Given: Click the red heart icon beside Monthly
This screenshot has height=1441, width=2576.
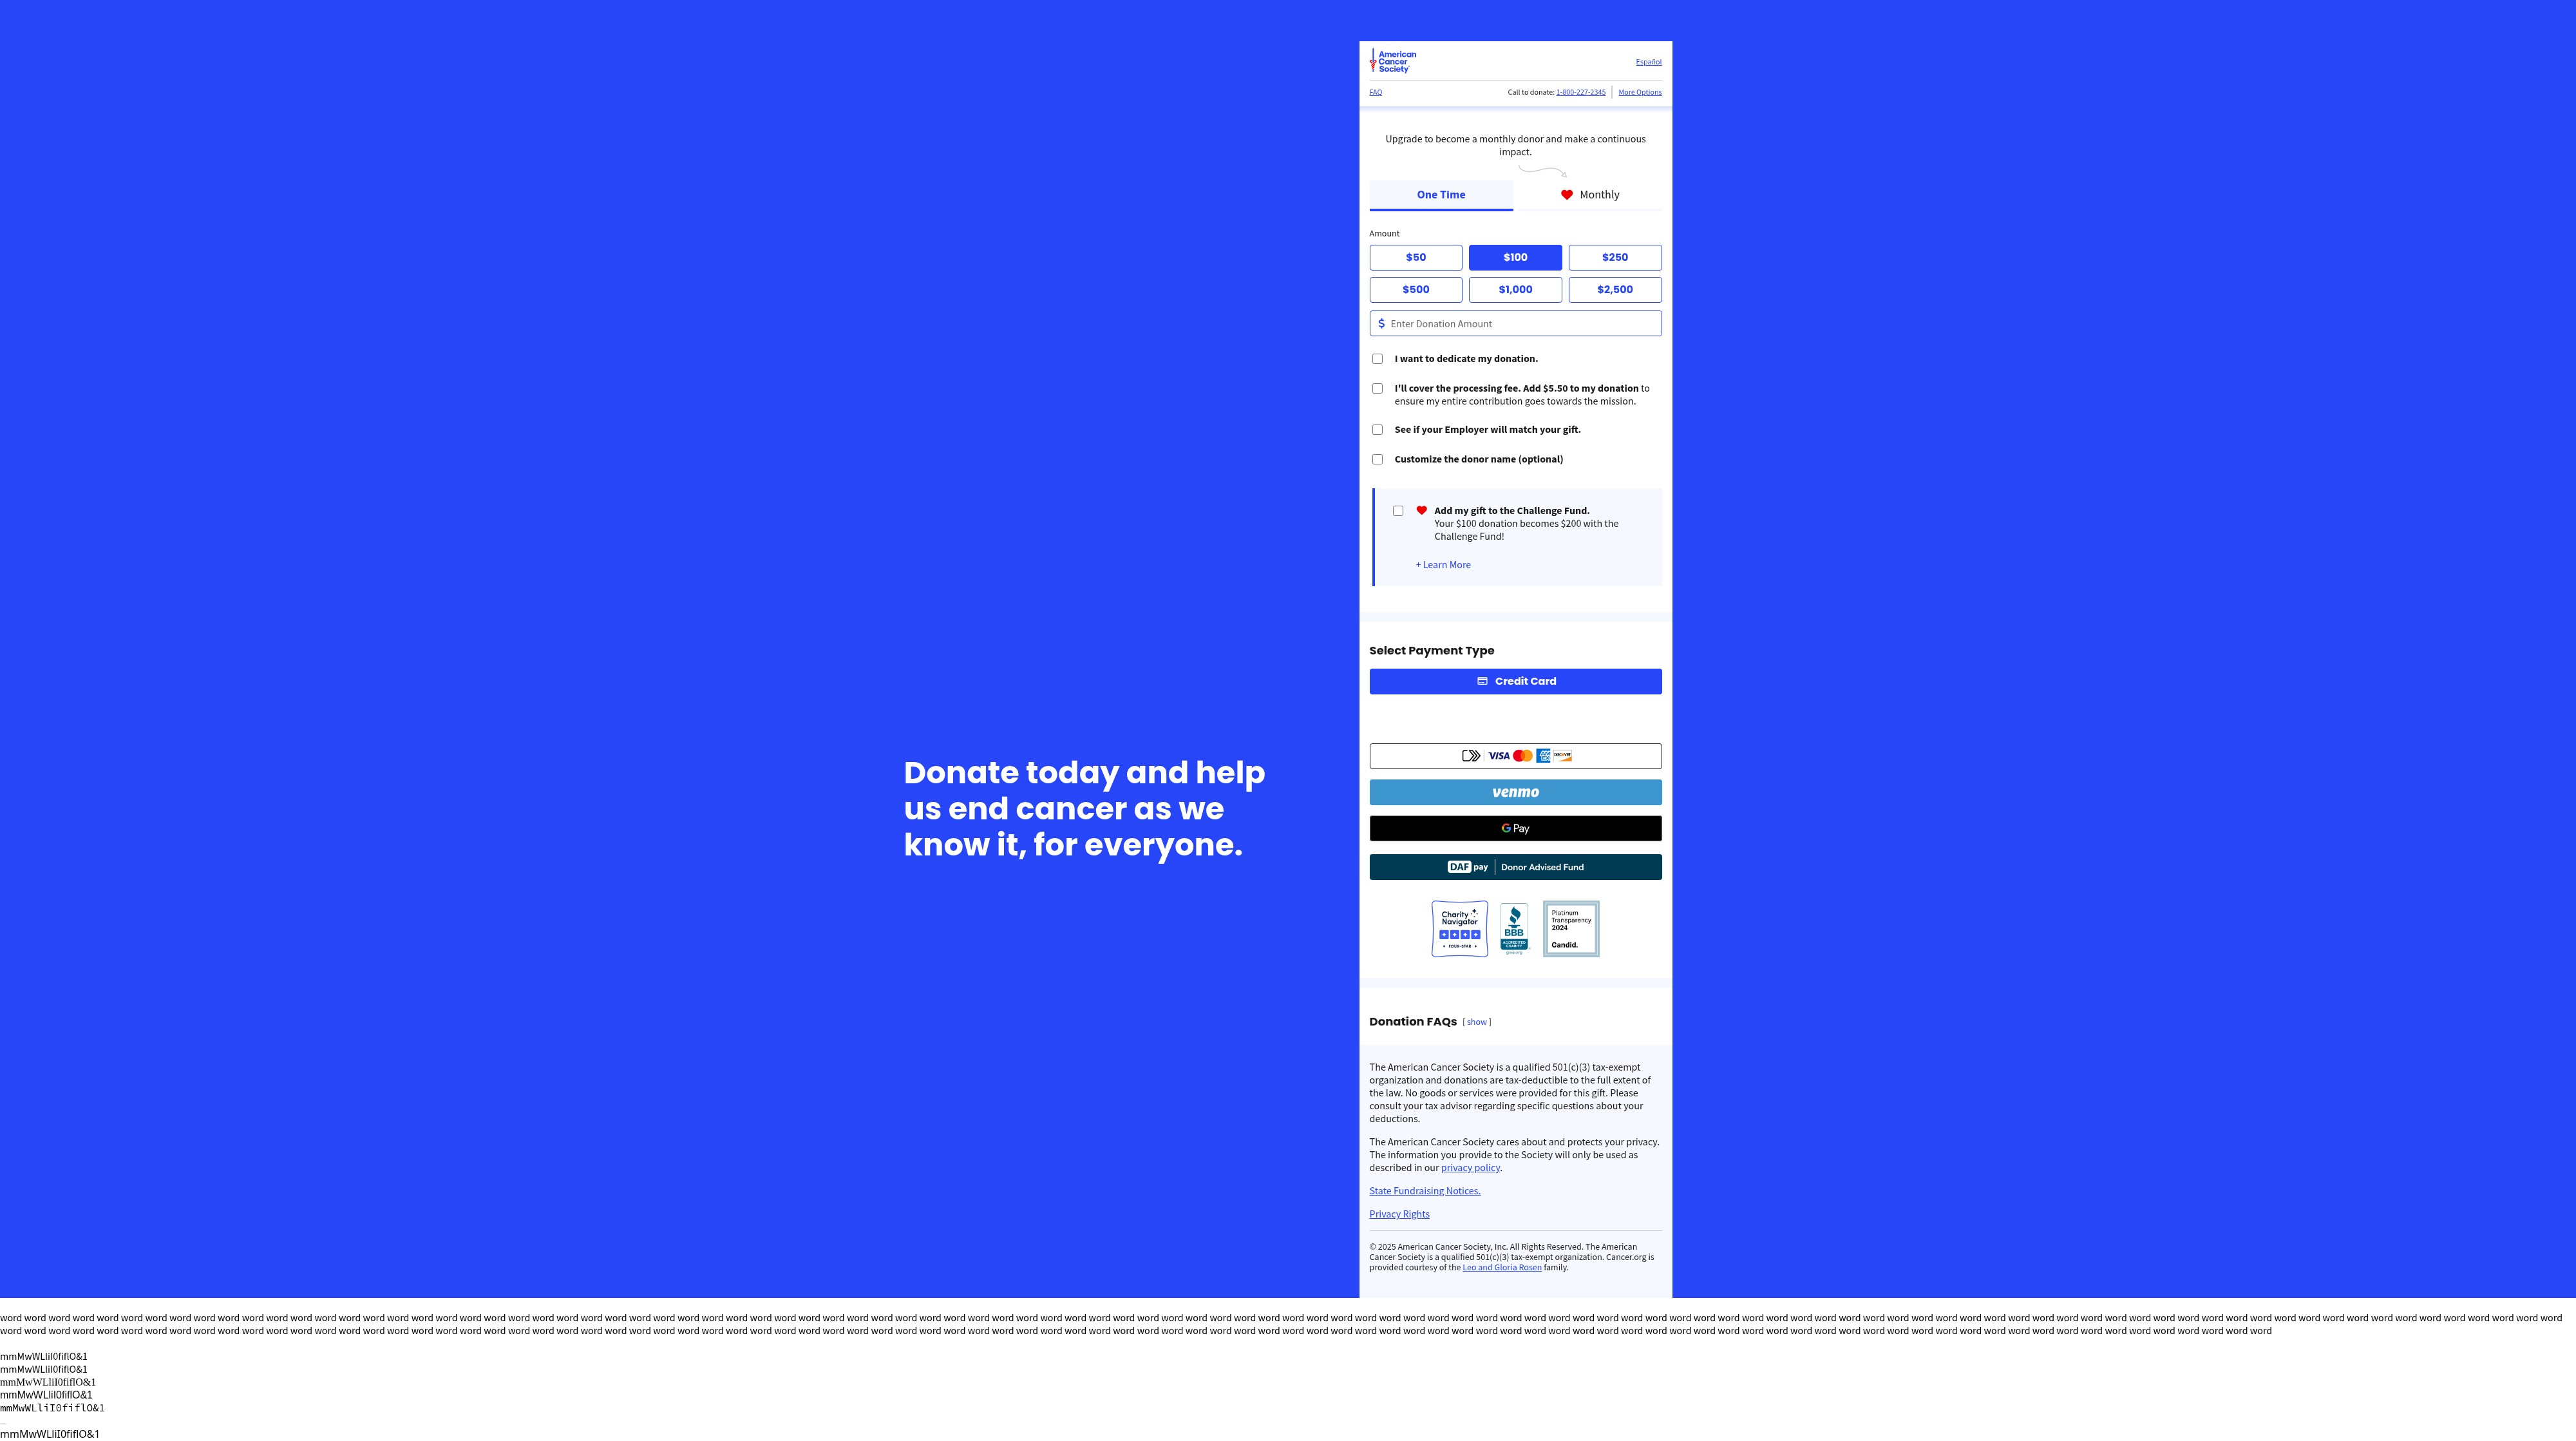Looking at the screenshot, I should click(x=1566, y=195).
